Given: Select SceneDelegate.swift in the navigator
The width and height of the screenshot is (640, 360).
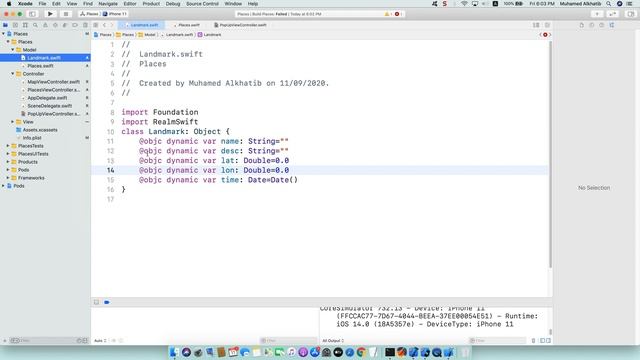Looking at the screenshot, I should click(x=49, y=106).
